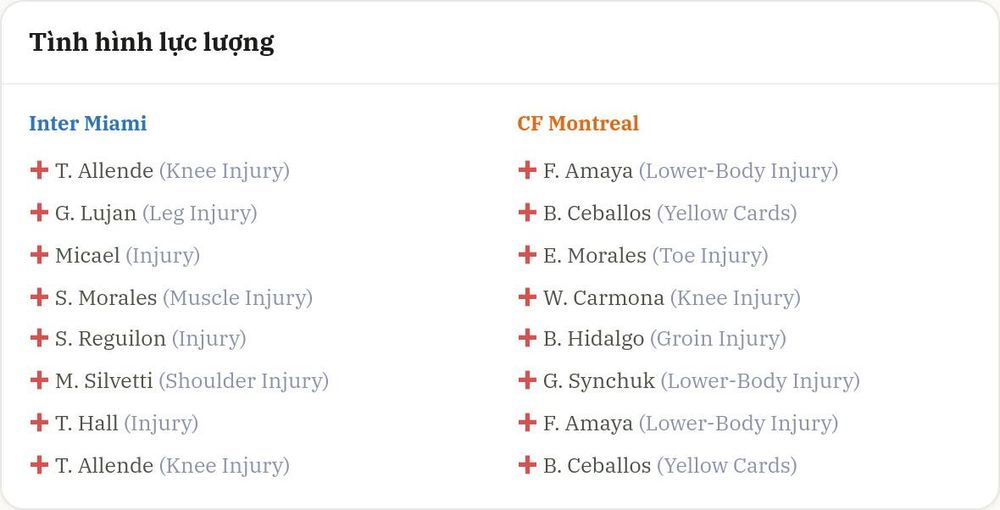Viewport: 1000px width, 510px height.
Task: Click the M. Silvetti player name
Action: (x=104, y=381)
